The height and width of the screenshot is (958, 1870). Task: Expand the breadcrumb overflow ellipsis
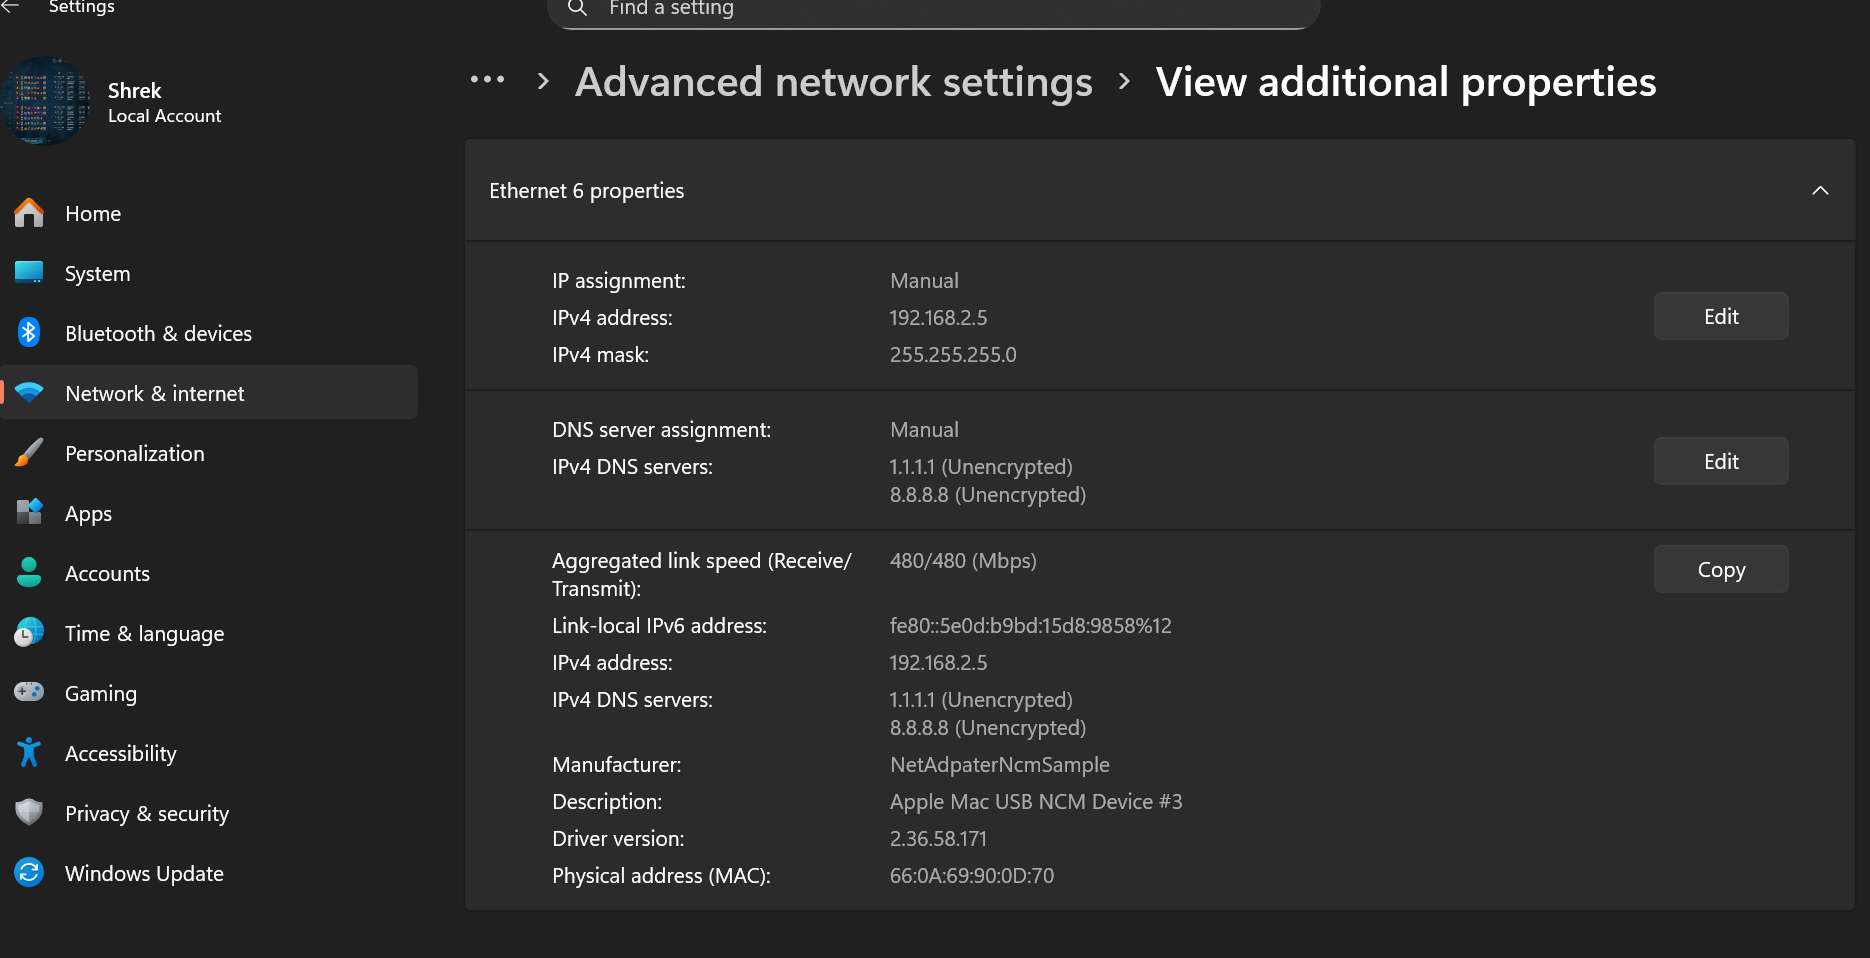[488, 80]
